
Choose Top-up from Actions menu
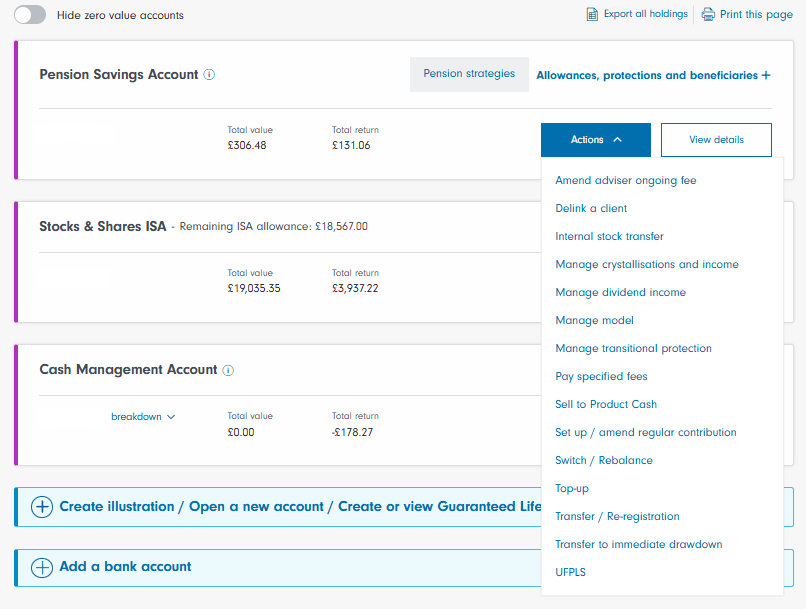pos(573,489)
